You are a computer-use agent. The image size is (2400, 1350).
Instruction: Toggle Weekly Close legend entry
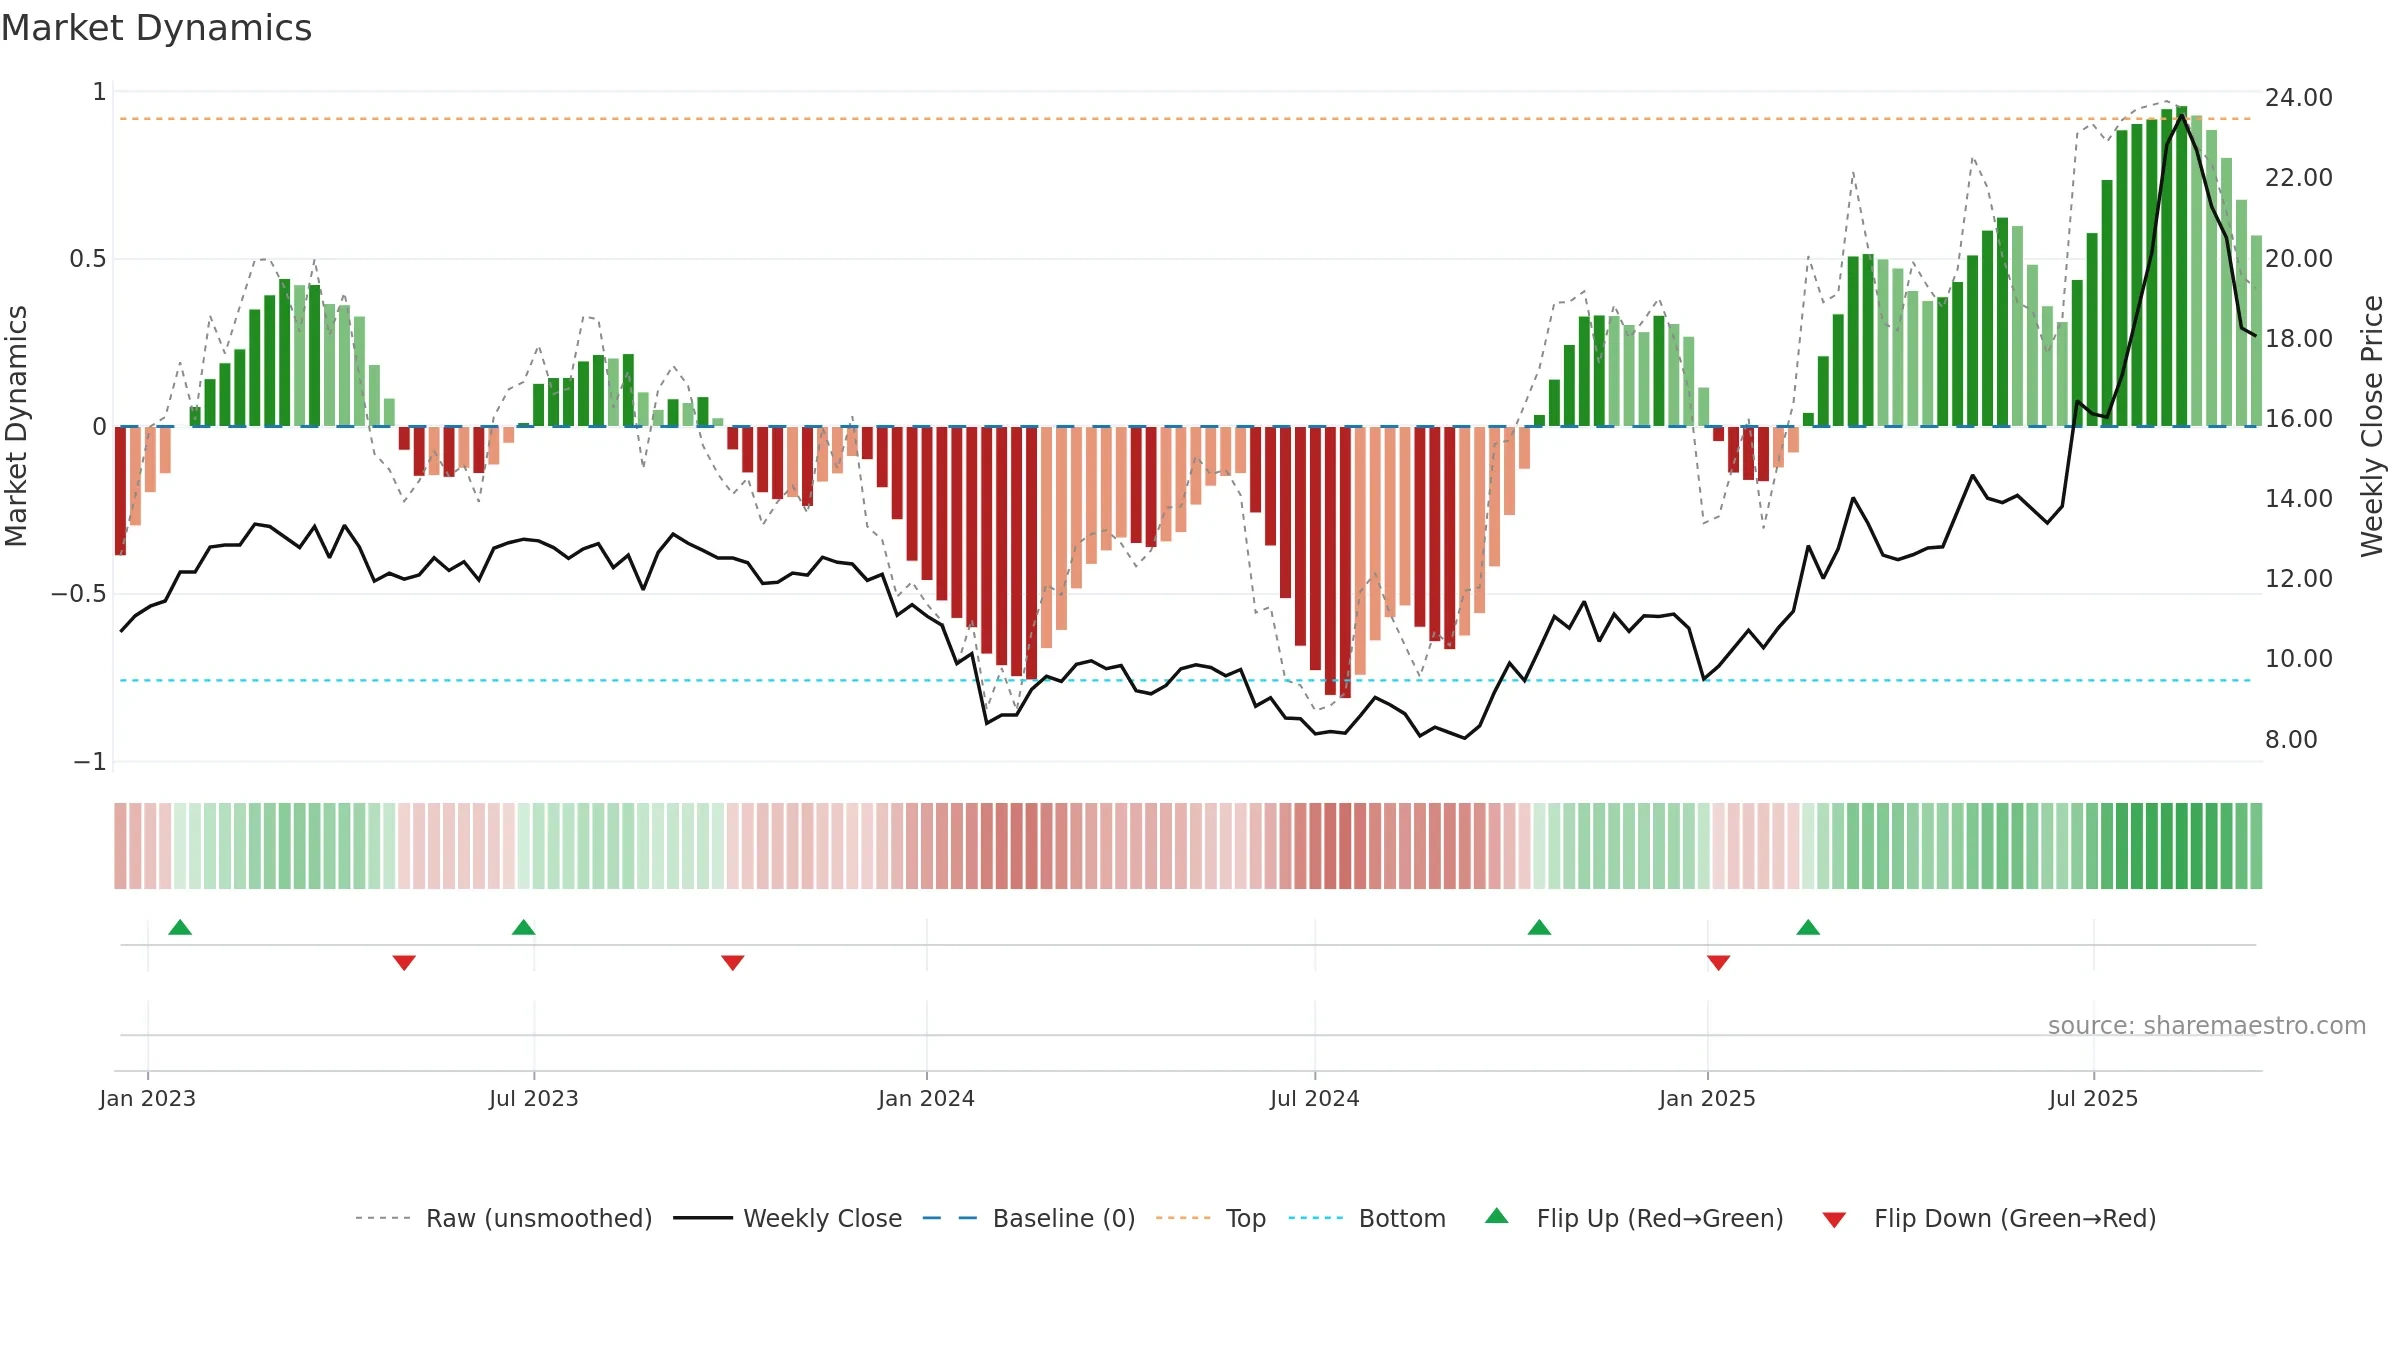(787, 1218)
